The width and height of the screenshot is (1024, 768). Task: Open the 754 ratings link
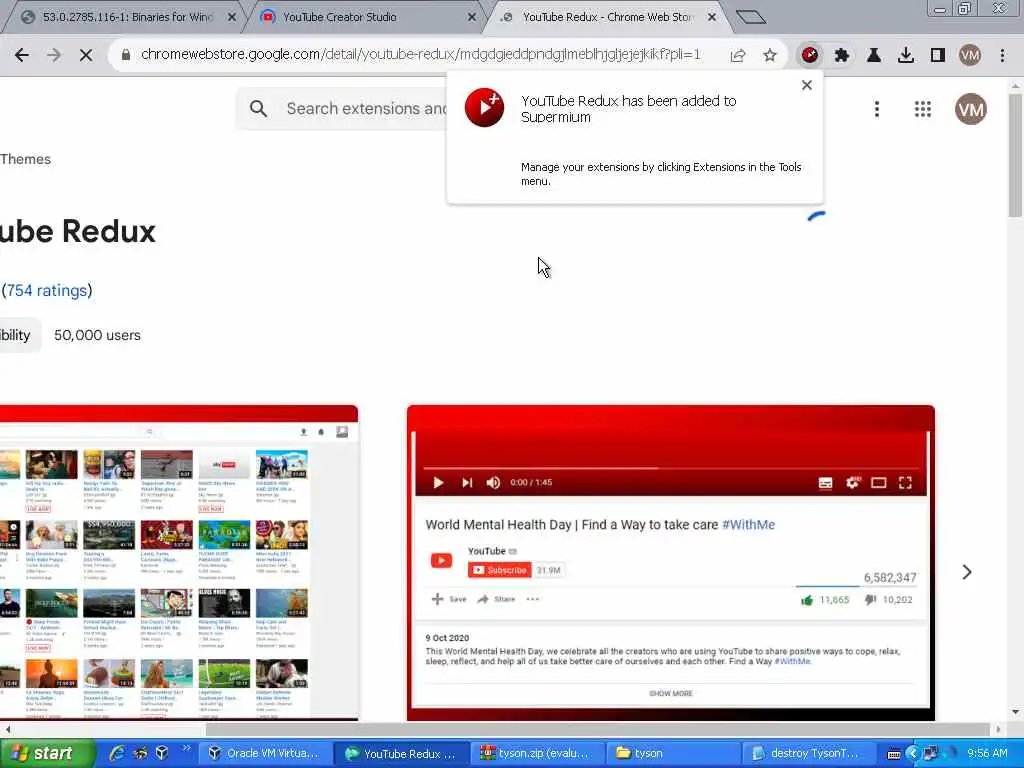(x=46, y=291)
